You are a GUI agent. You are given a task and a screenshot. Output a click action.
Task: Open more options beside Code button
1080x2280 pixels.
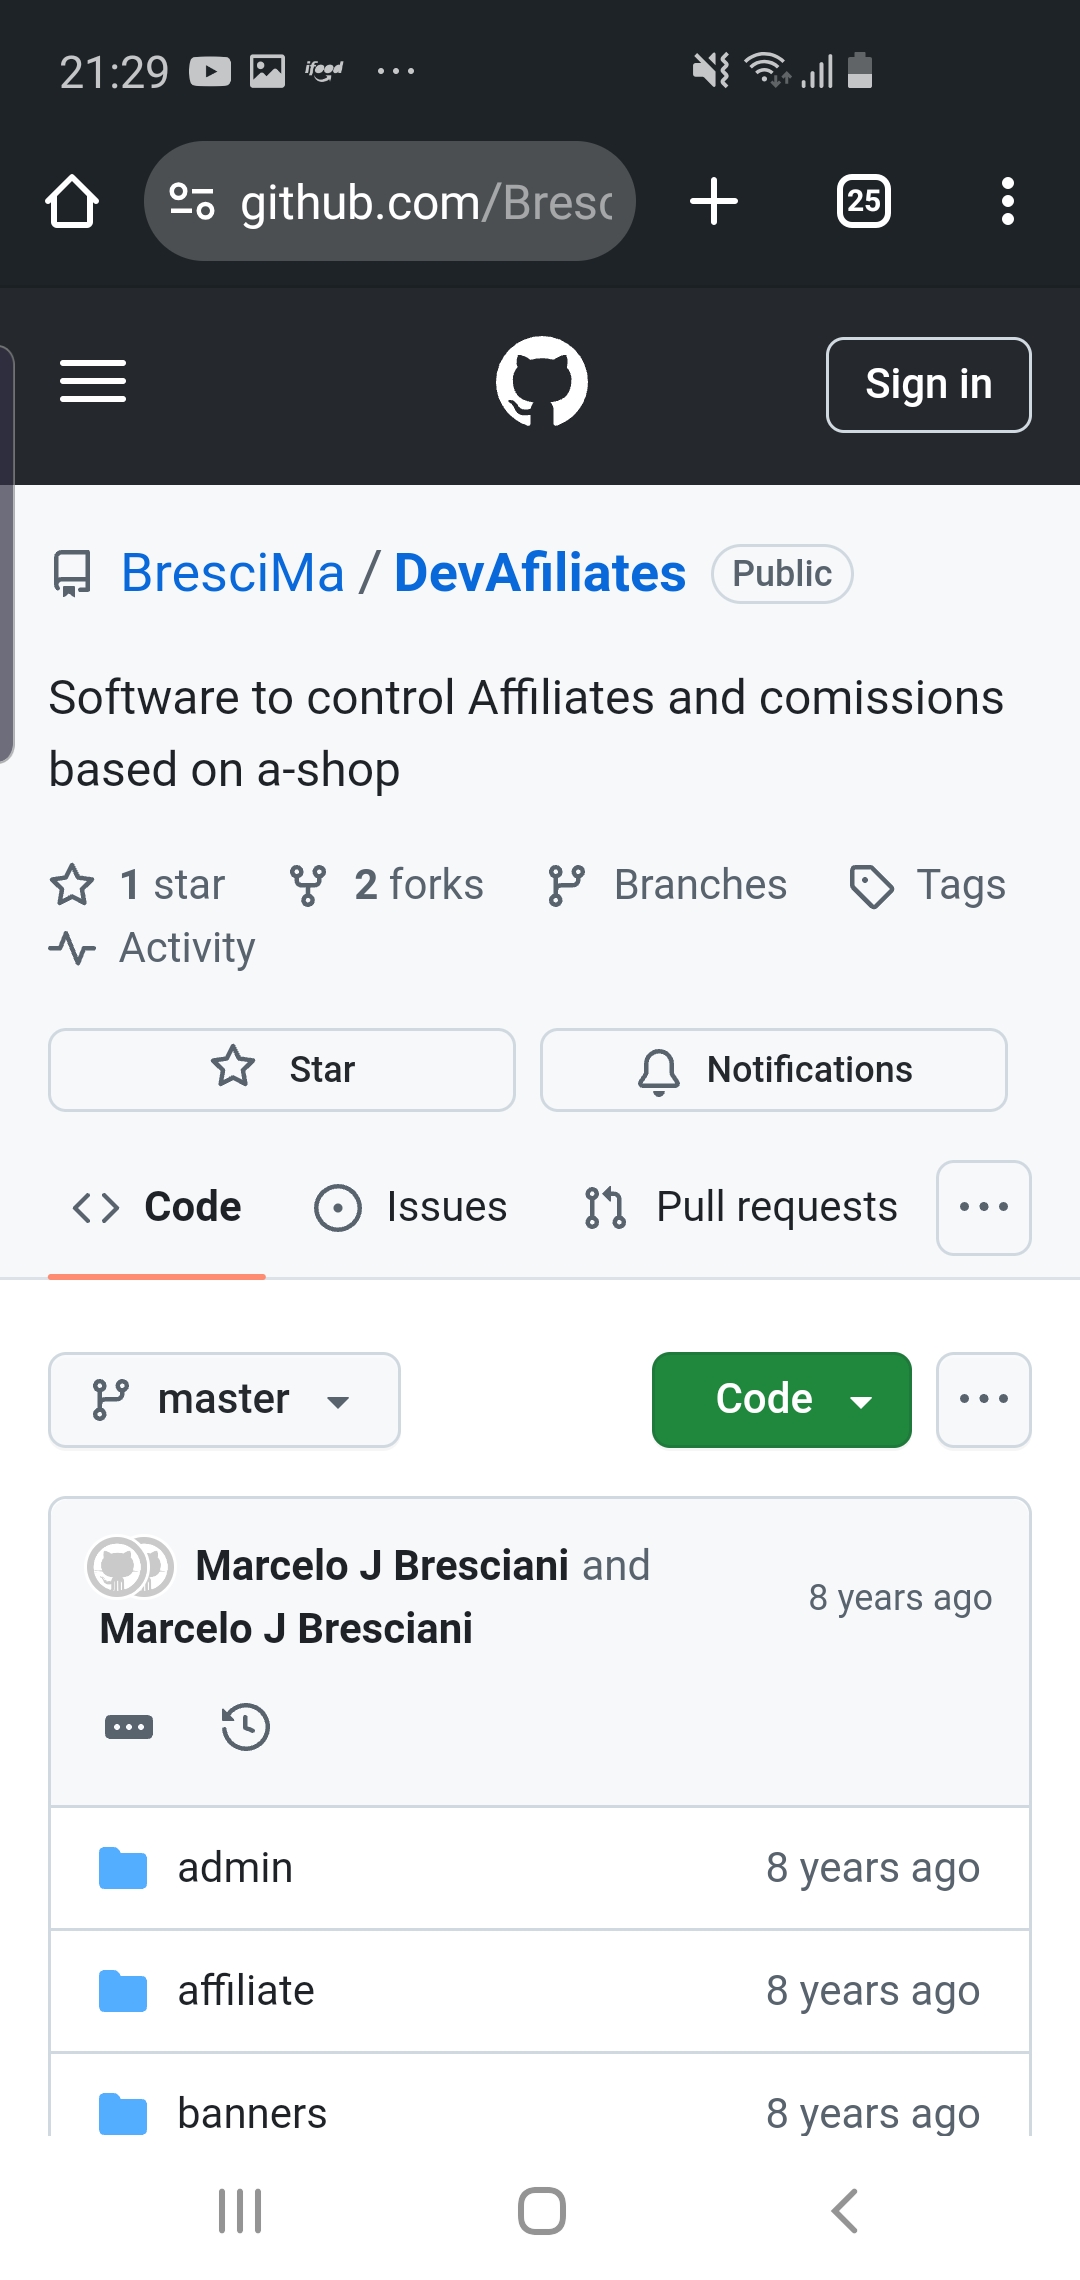coord(984,1399)
